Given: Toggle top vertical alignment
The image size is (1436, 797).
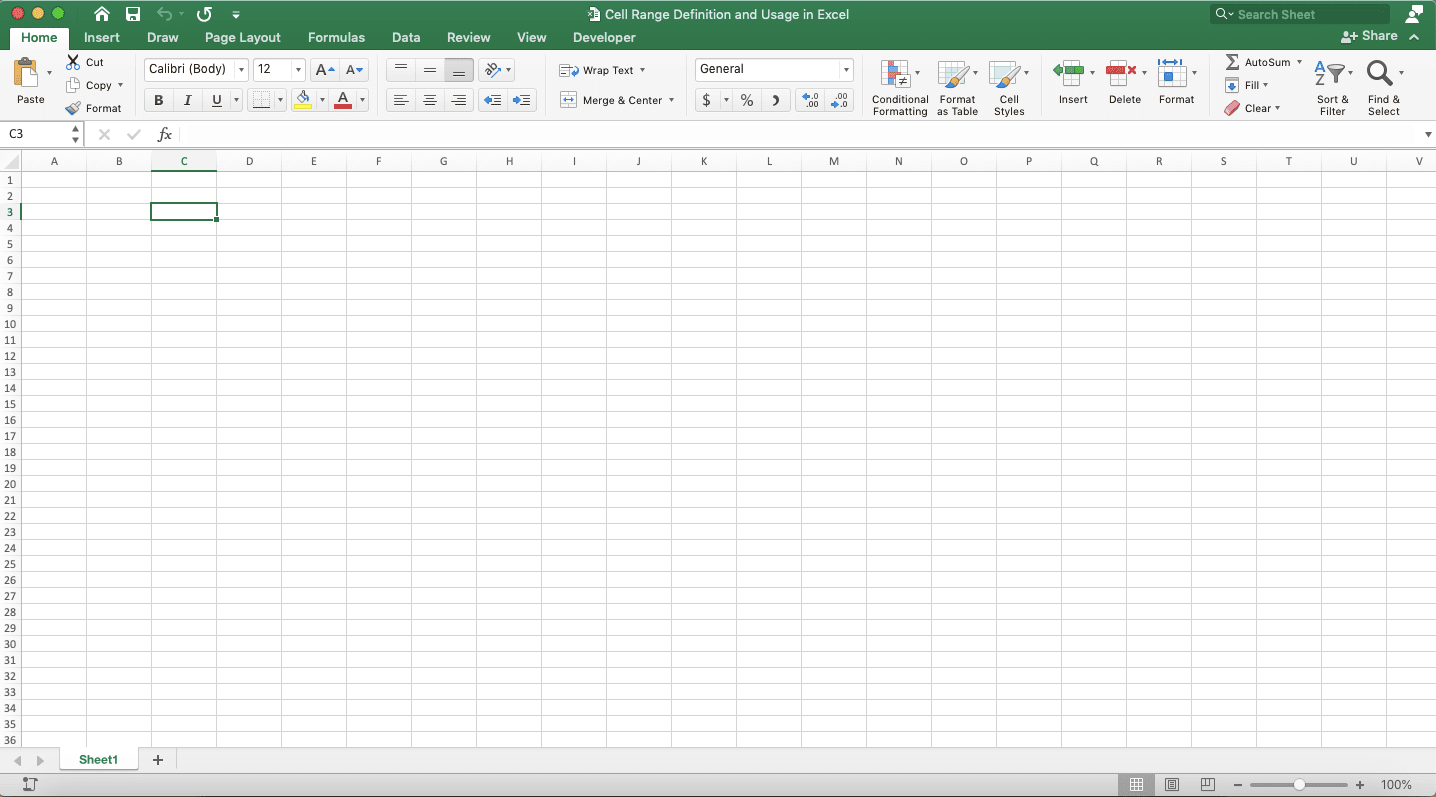Looking at the screenshot, I should coord(401,70).
